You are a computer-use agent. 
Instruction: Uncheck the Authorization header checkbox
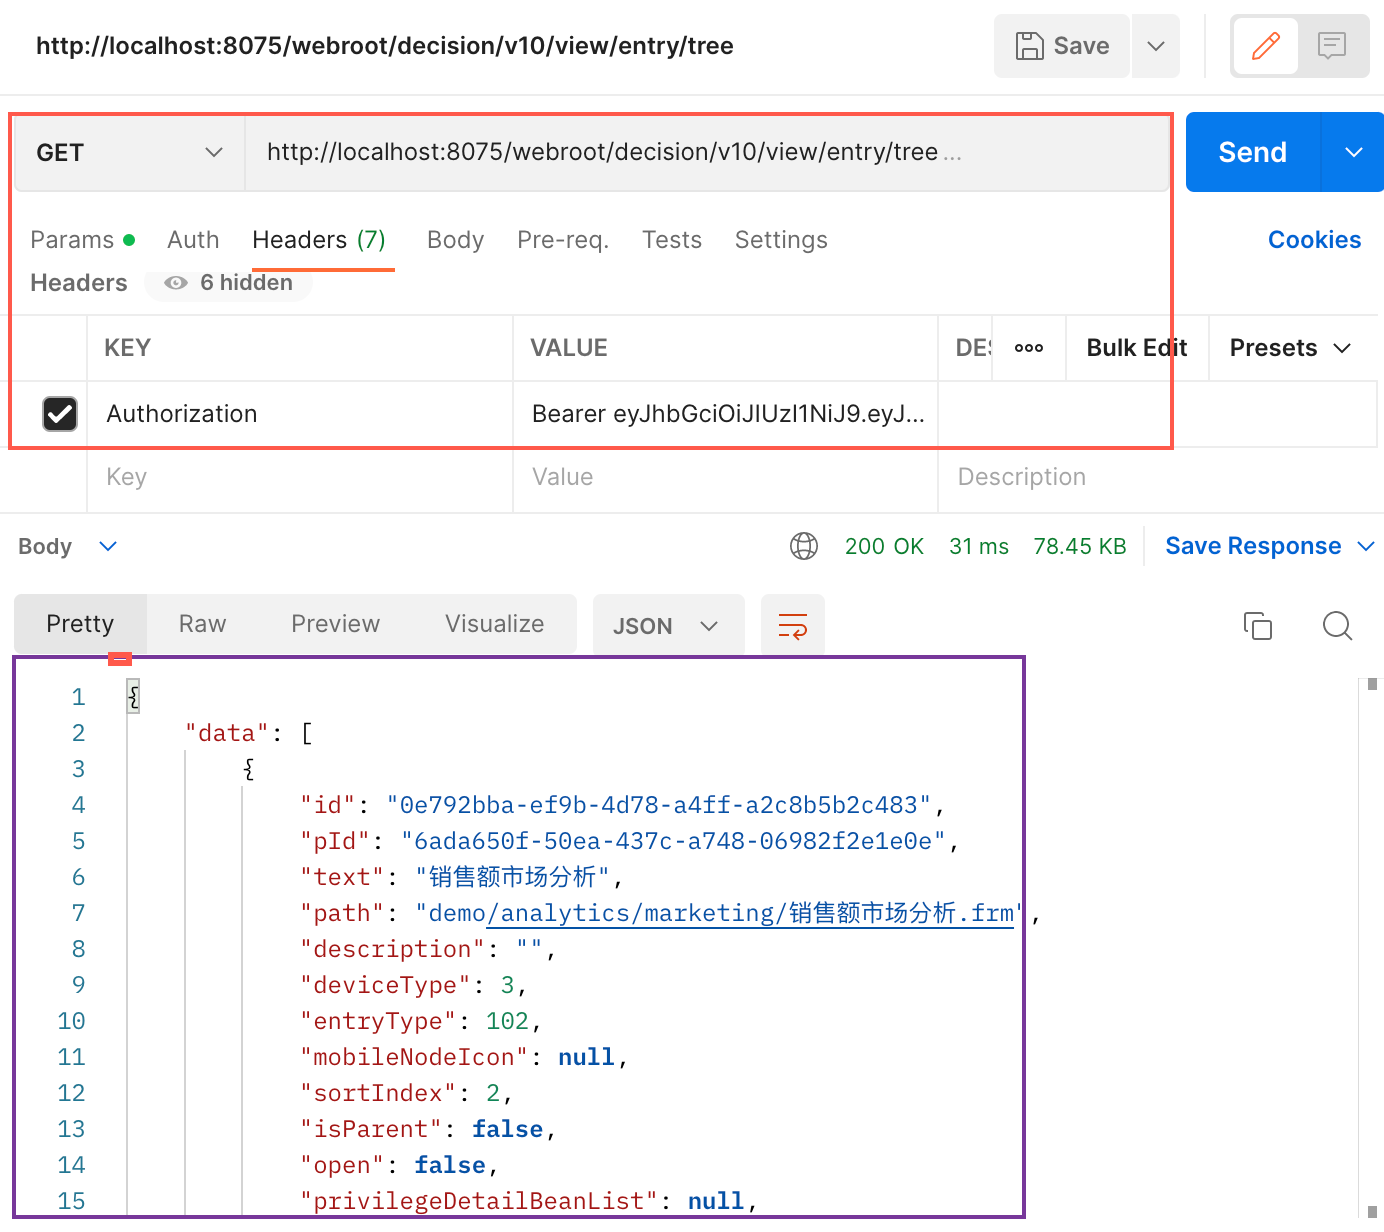point(60,414)
